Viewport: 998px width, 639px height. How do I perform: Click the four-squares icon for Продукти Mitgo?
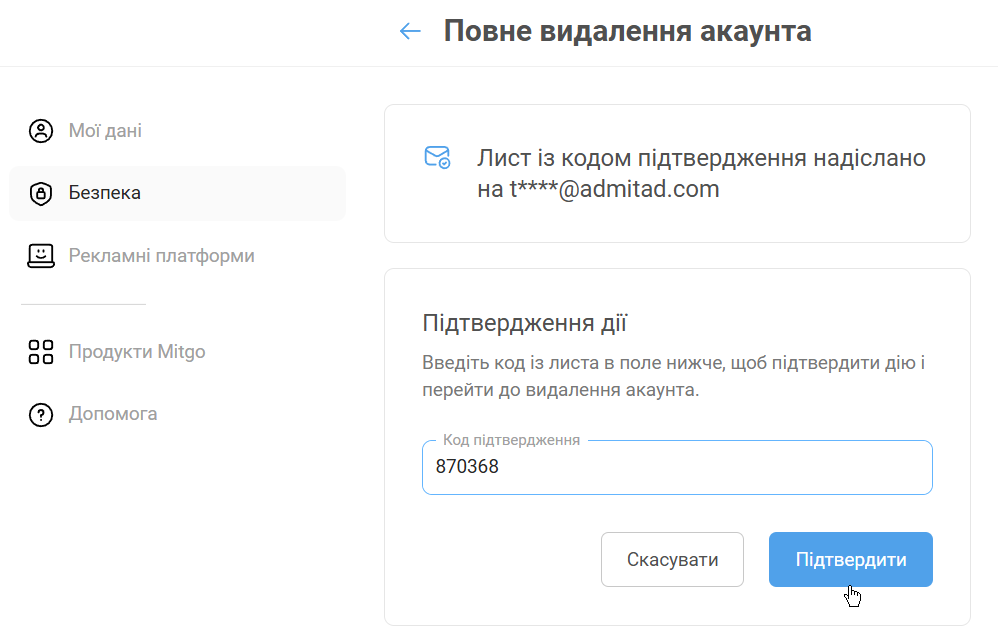40,352
